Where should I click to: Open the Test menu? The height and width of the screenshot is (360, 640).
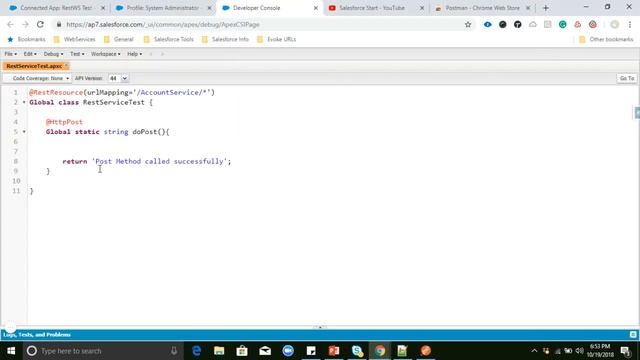pyautogui.click(x=77, y=54)
